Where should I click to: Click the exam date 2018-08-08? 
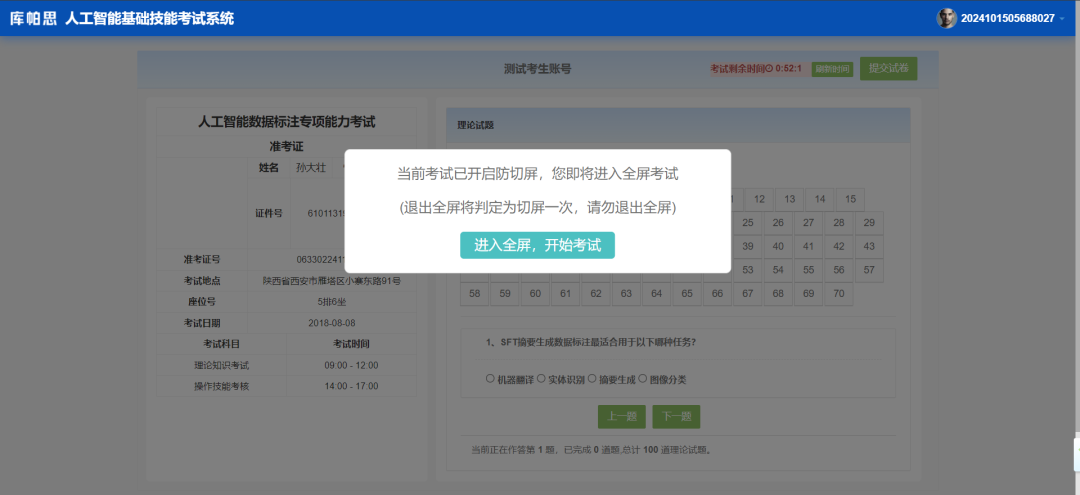click(332, 323)
